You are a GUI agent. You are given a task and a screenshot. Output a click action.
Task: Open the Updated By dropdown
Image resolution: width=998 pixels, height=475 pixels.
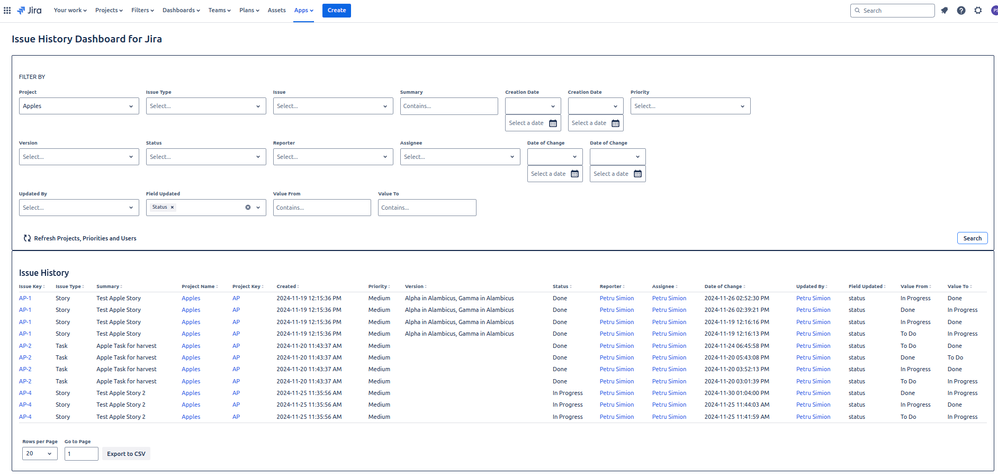coord(79,208)
